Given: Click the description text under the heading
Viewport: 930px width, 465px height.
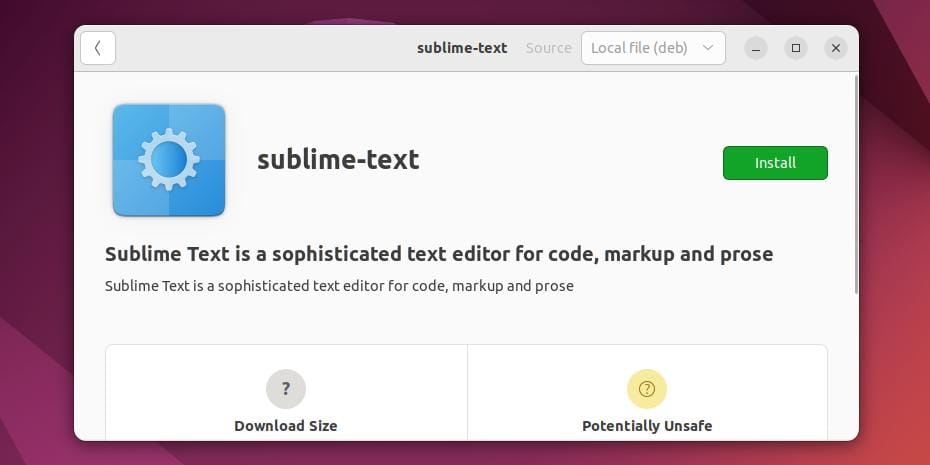Looking at the screenshot, I should coord(339,286).
